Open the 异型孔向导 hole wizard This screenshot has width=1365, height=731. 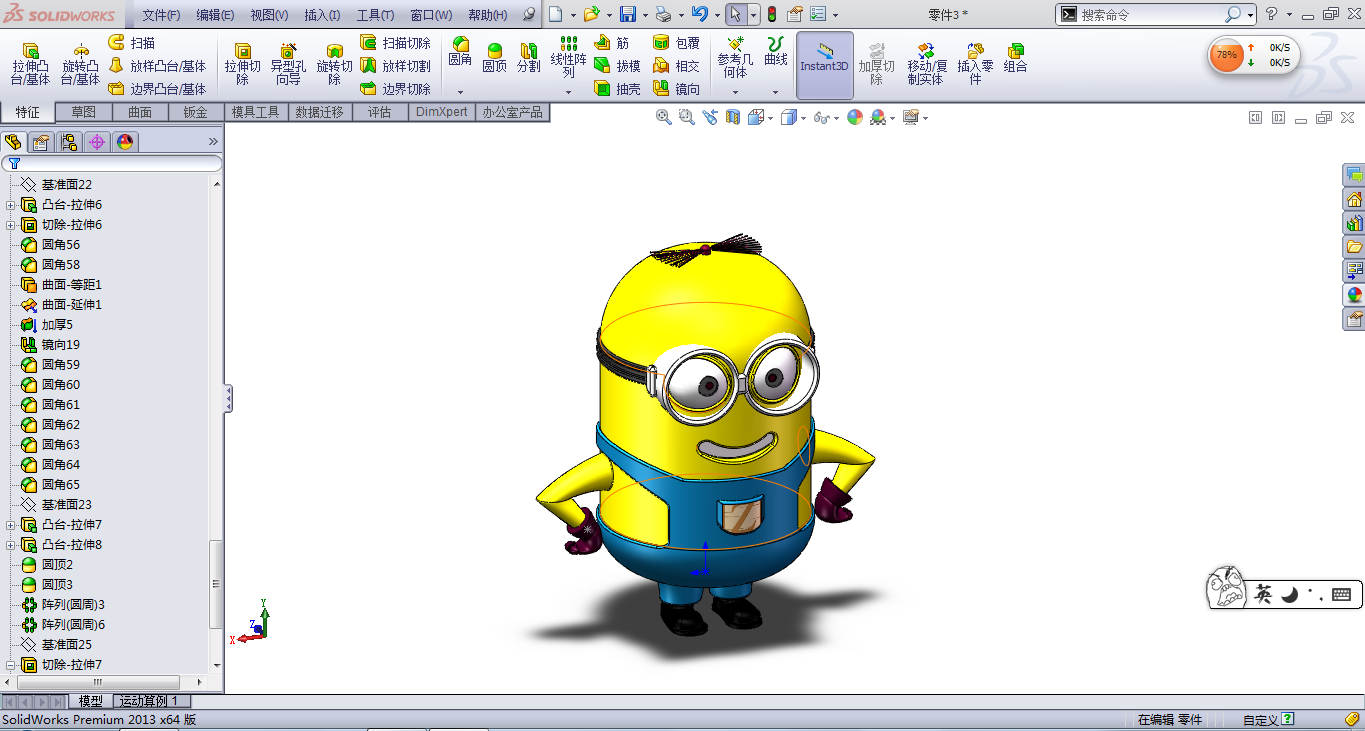point(288,64)
